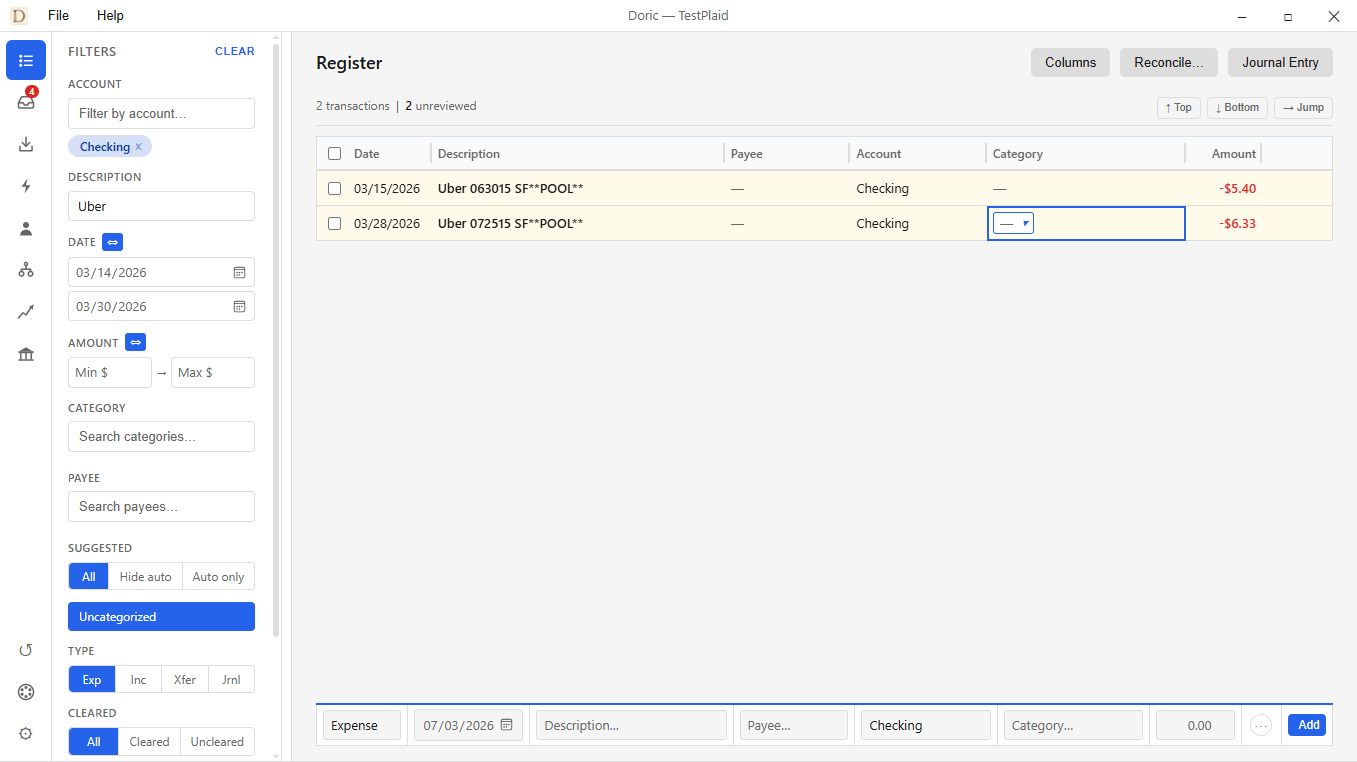
Task: Click the filters panel vertical scrollbar
Action: (276, 340)
